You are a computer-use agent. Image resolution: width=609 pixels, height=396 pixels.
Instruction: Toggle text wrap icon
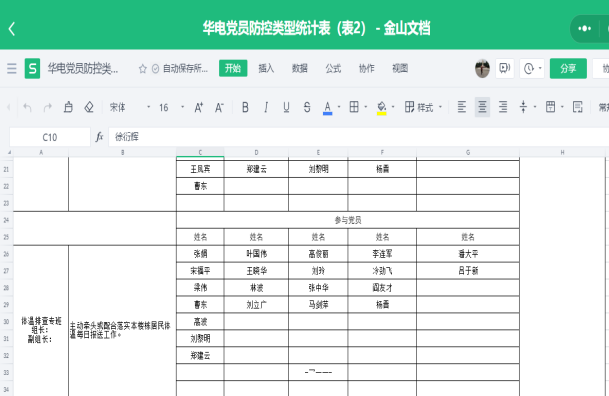[x=578, y=107]
